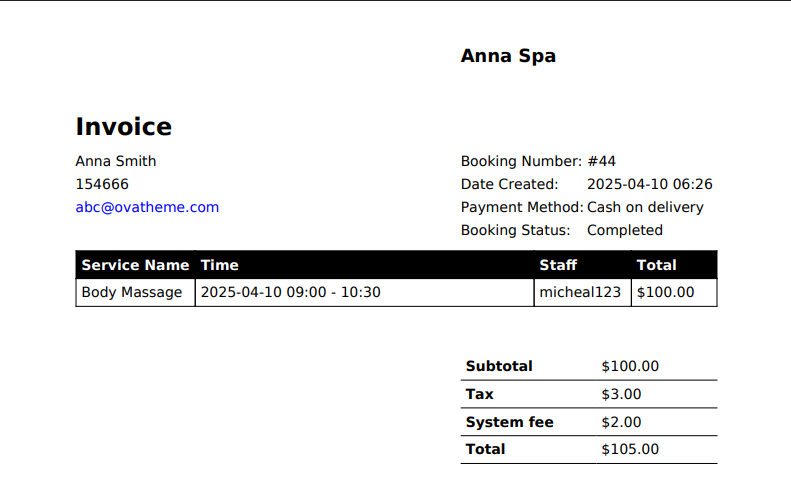Click the System fee label
The width and height of the screenshot is (791, 494).
click(509, 422)
